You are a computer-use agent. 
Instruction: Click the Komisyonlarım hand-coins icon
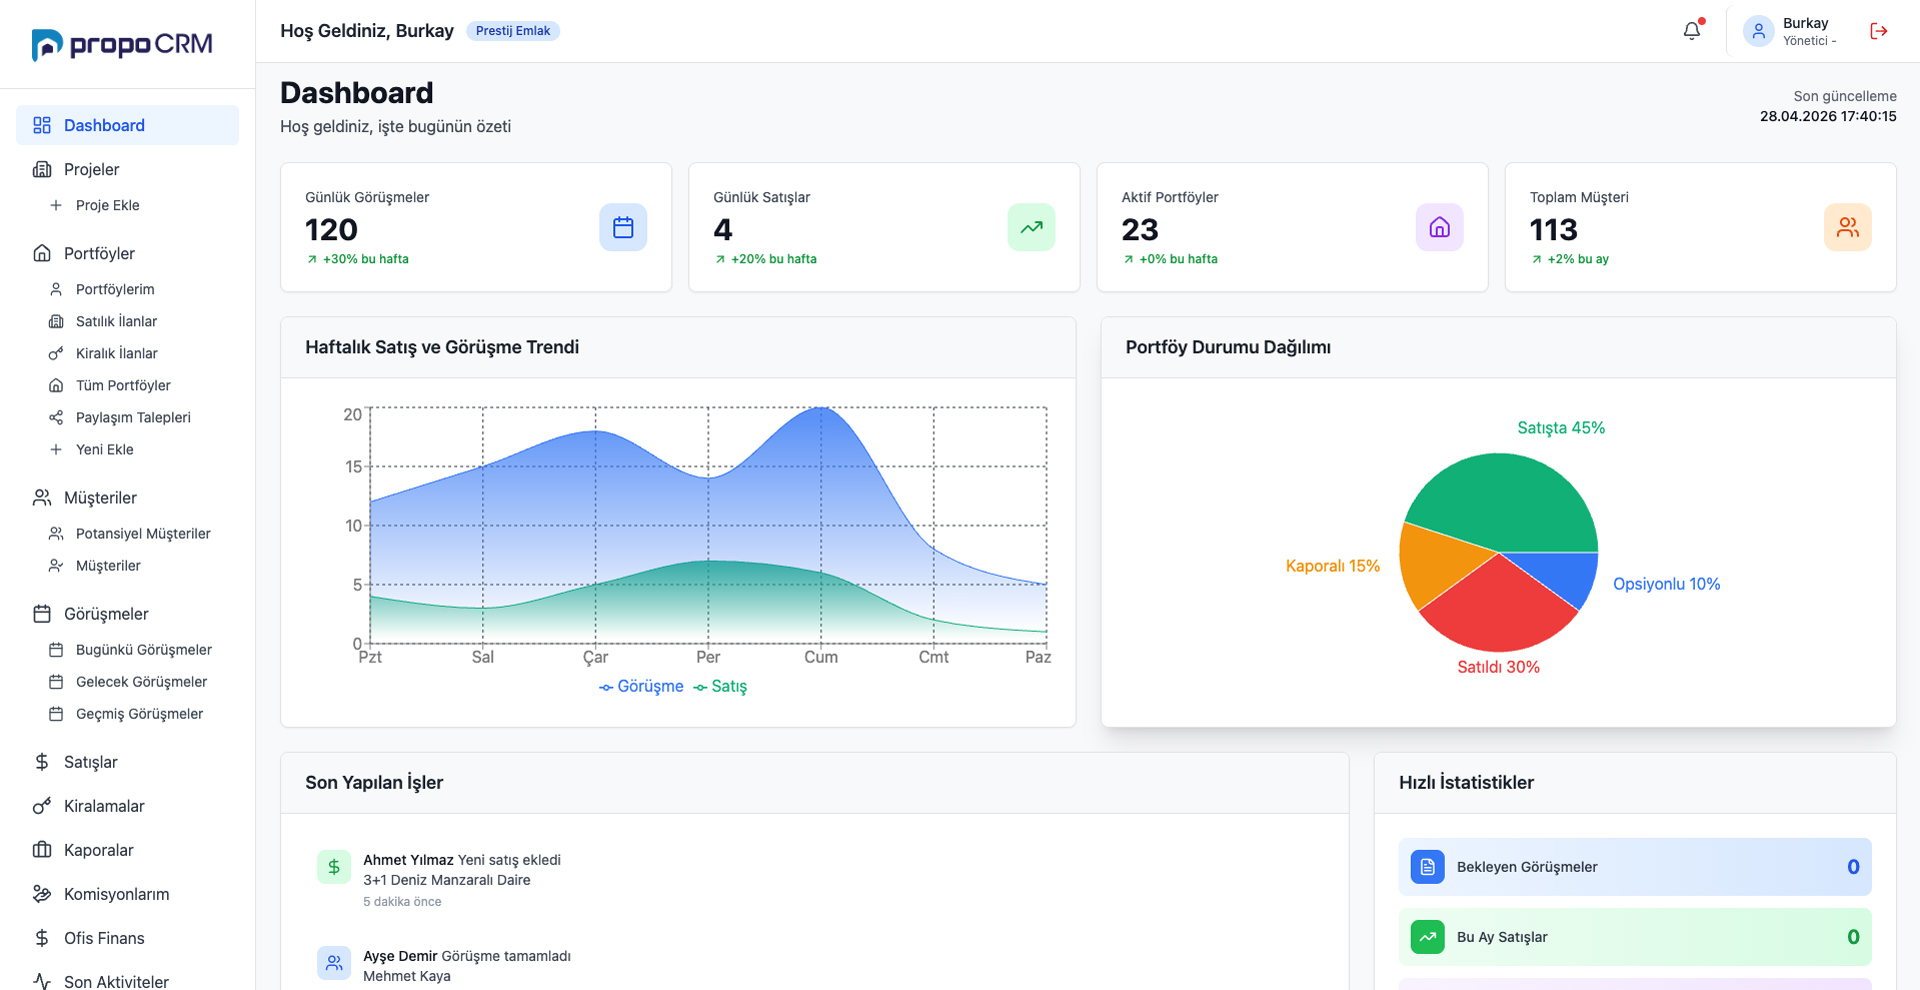42,893
